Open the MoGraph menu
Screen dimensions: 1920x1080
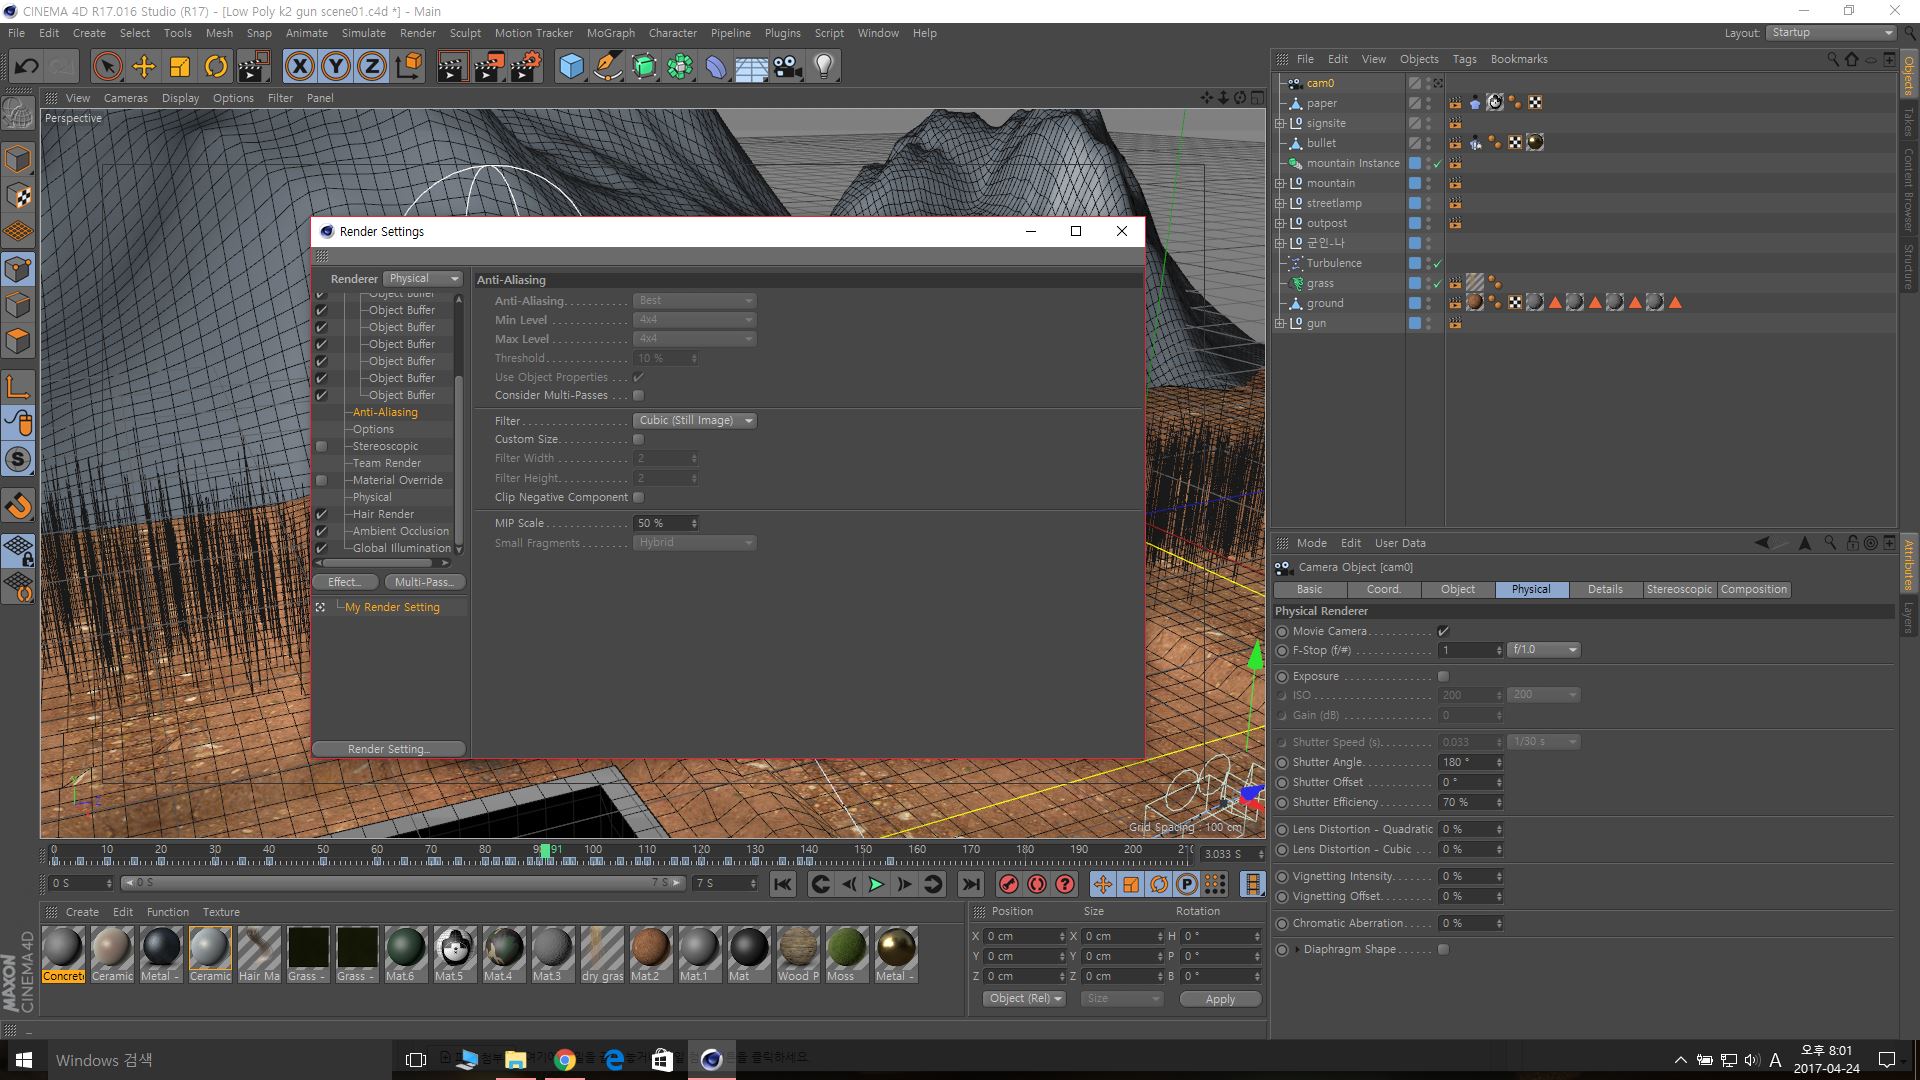click(x=610, y=33)
